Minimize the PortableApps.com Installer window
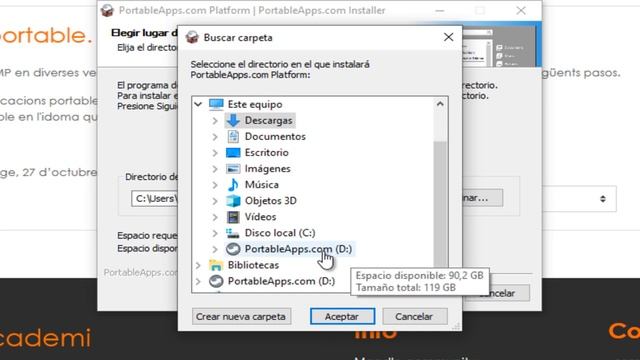Screen dimensions: 640x360 point(440,11)
